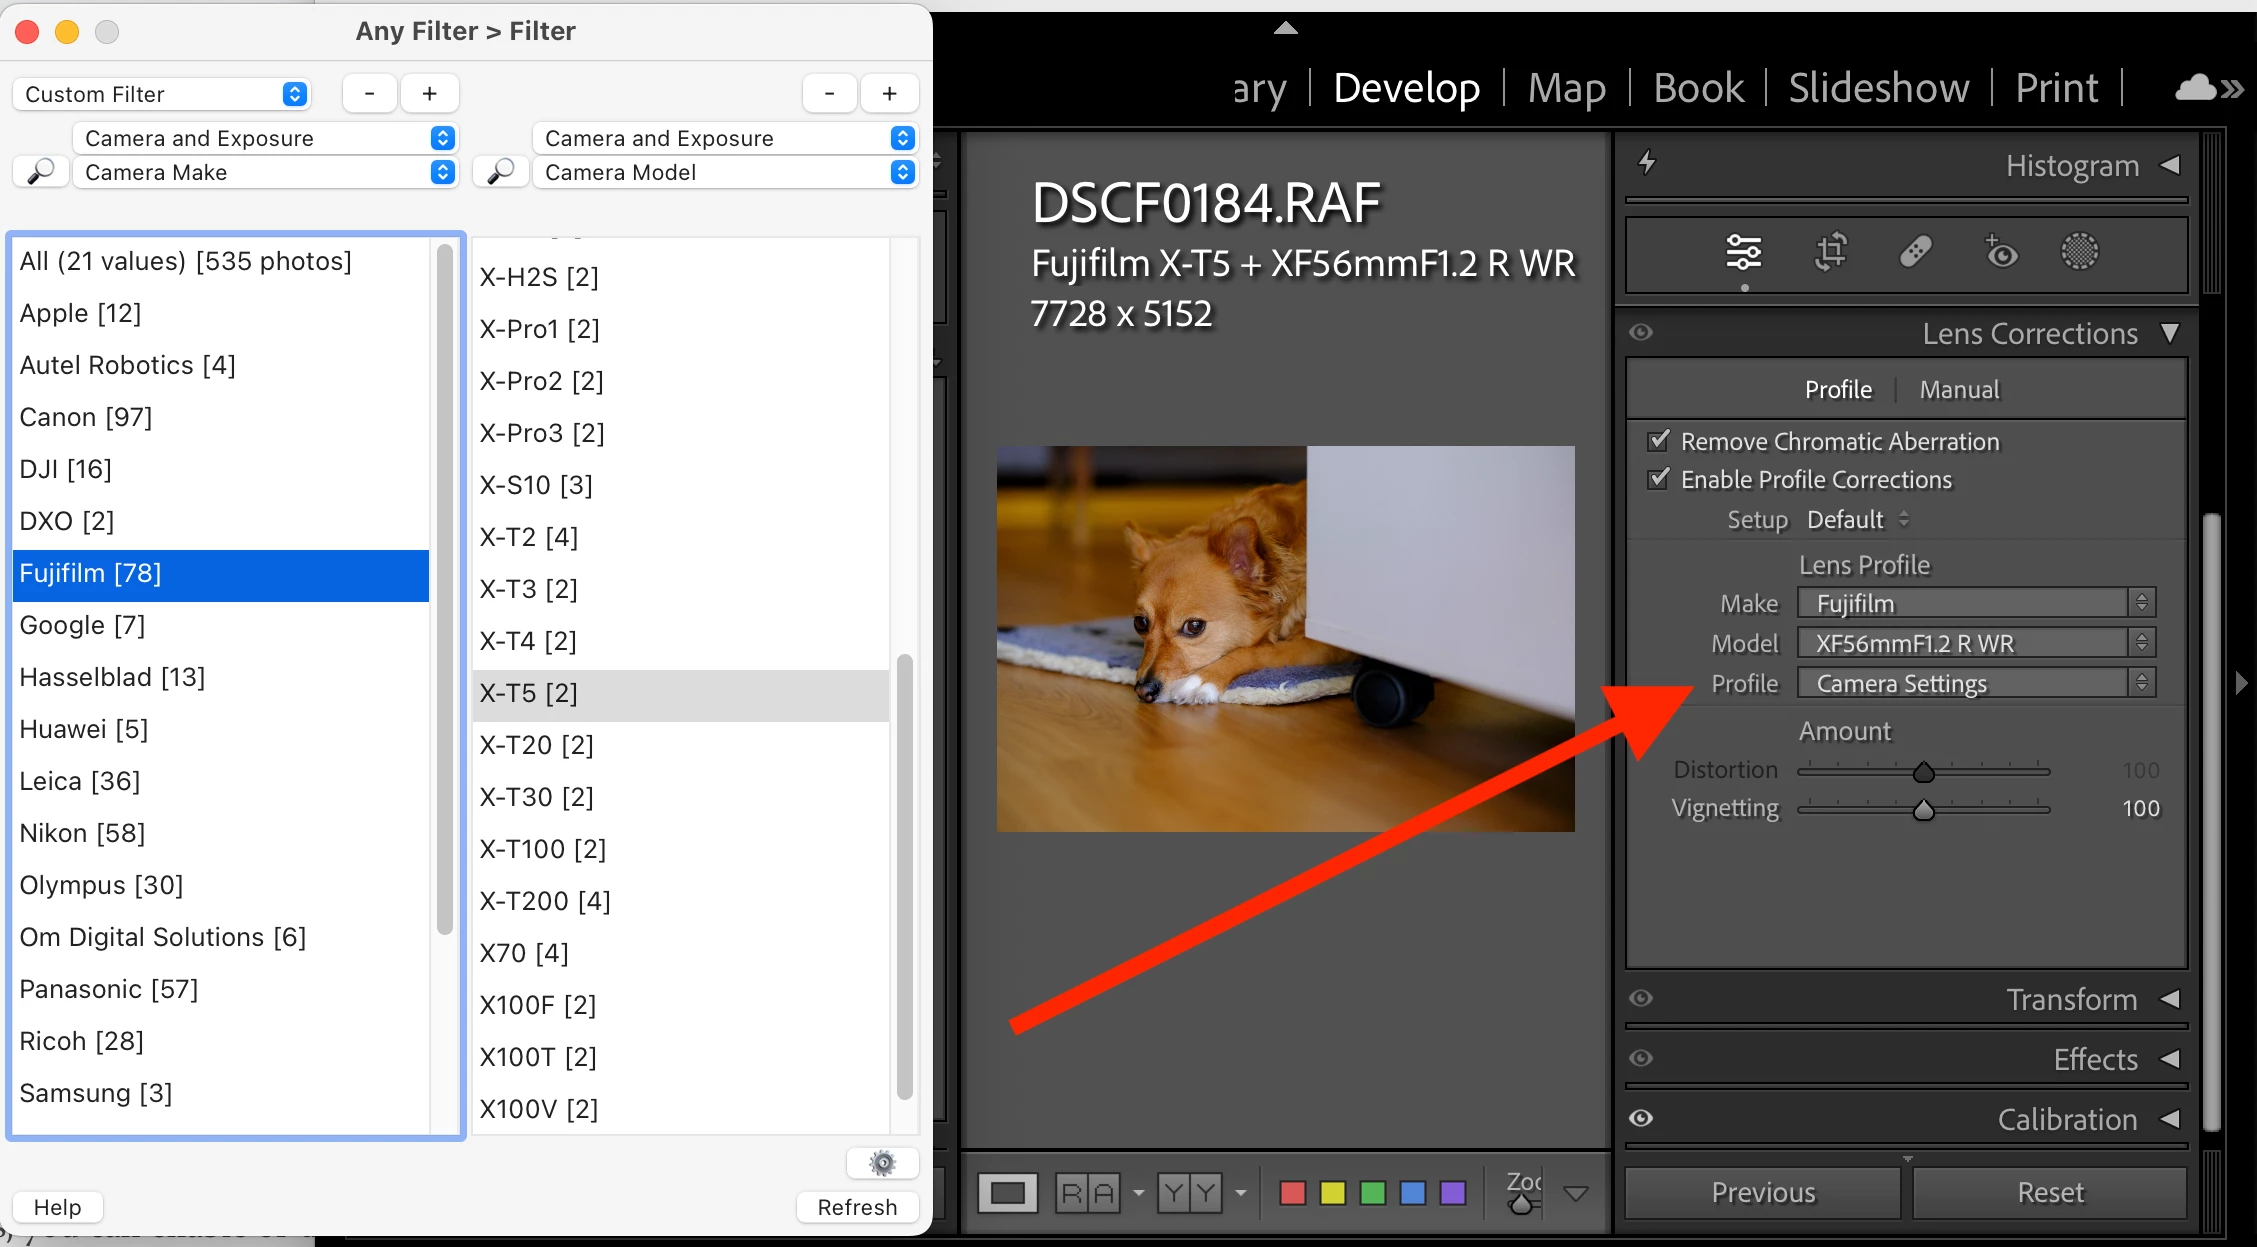The width and height of the screenshot is (2257, 1247).
Task: Click the cloud sync status icon
Action: (2196, 89)
